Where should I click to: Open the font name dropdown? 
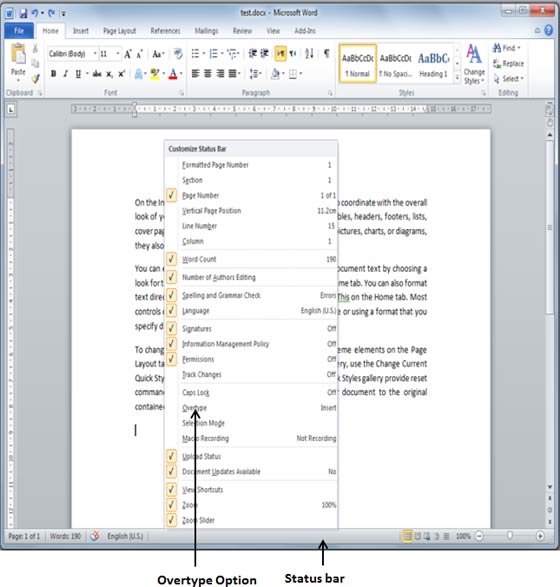tap(95, 54)
